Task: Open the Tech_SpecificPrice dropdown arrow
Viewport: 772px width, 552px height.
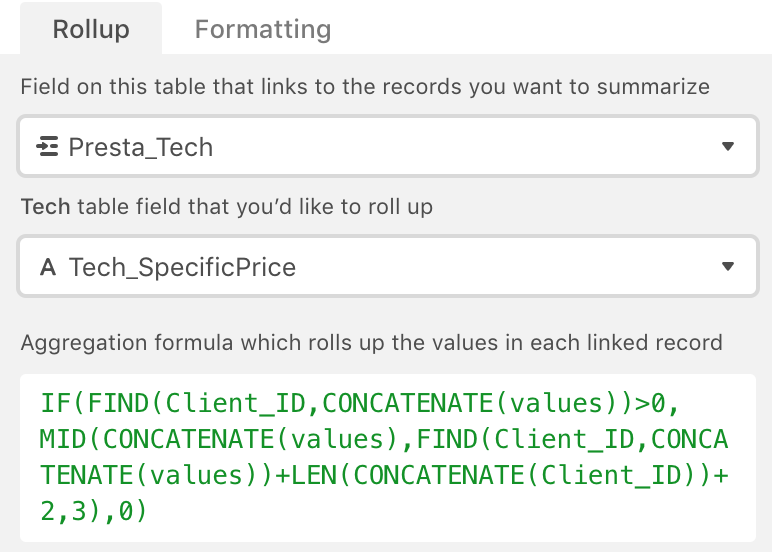Action: coord(728,266)
